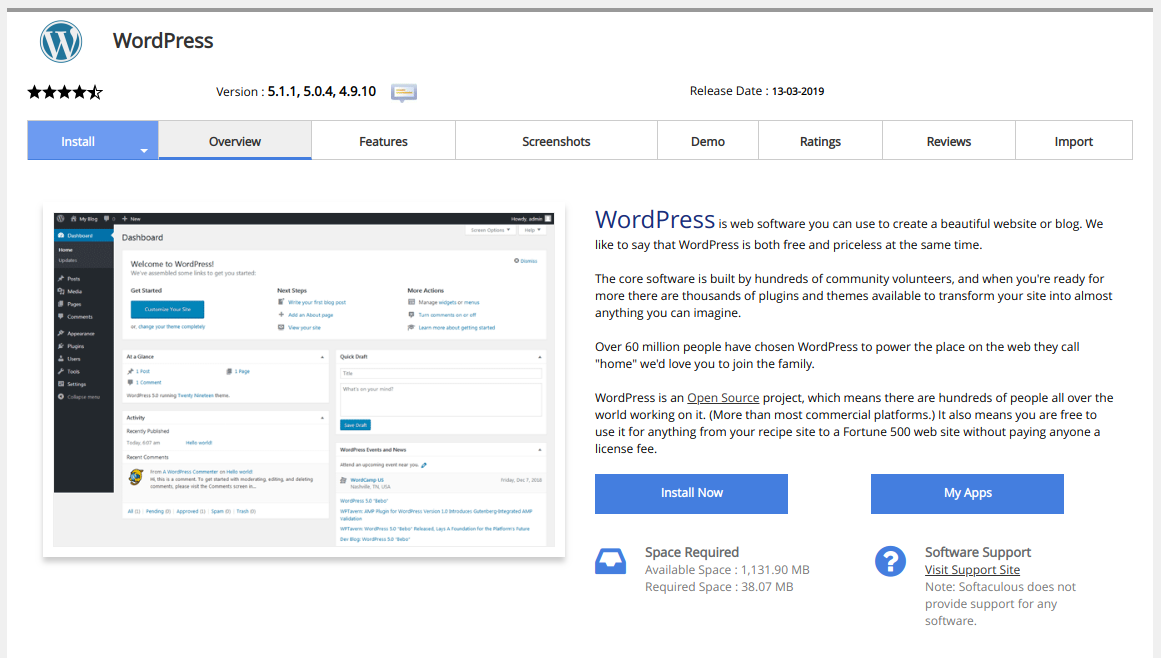Switch to the Overview tab

pyautogui.click(x=235, y=141)
